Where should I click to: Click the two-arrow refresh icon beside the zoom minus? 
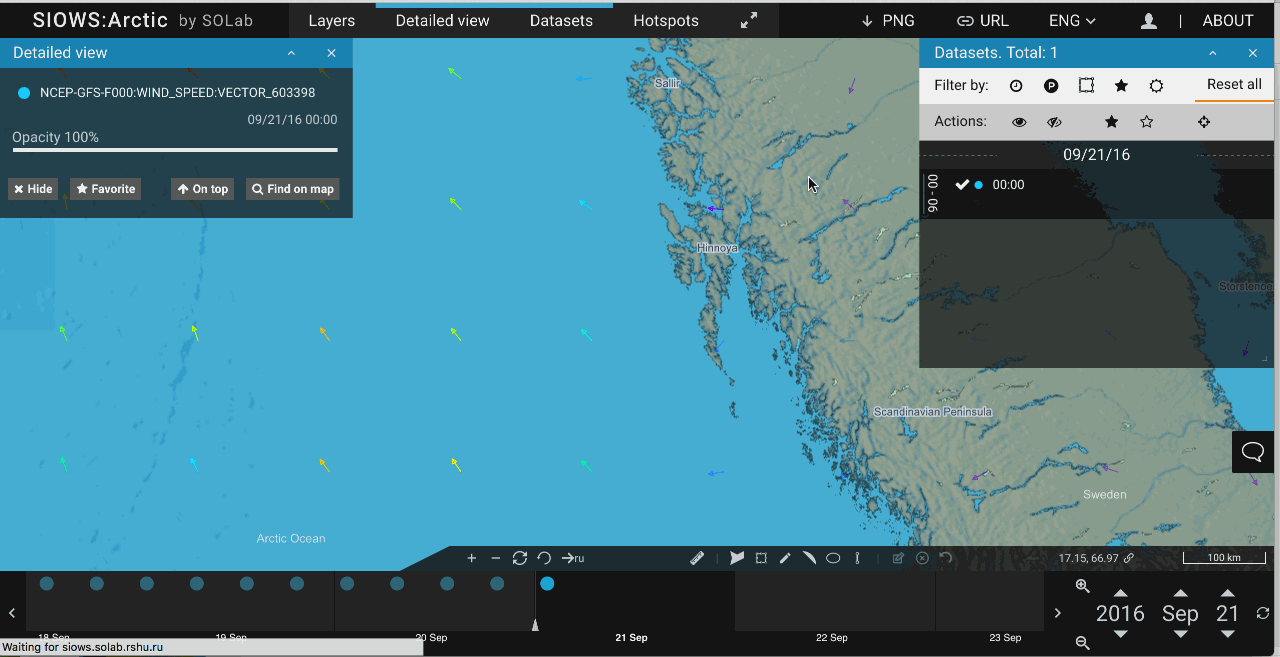(x=520, y=558)
